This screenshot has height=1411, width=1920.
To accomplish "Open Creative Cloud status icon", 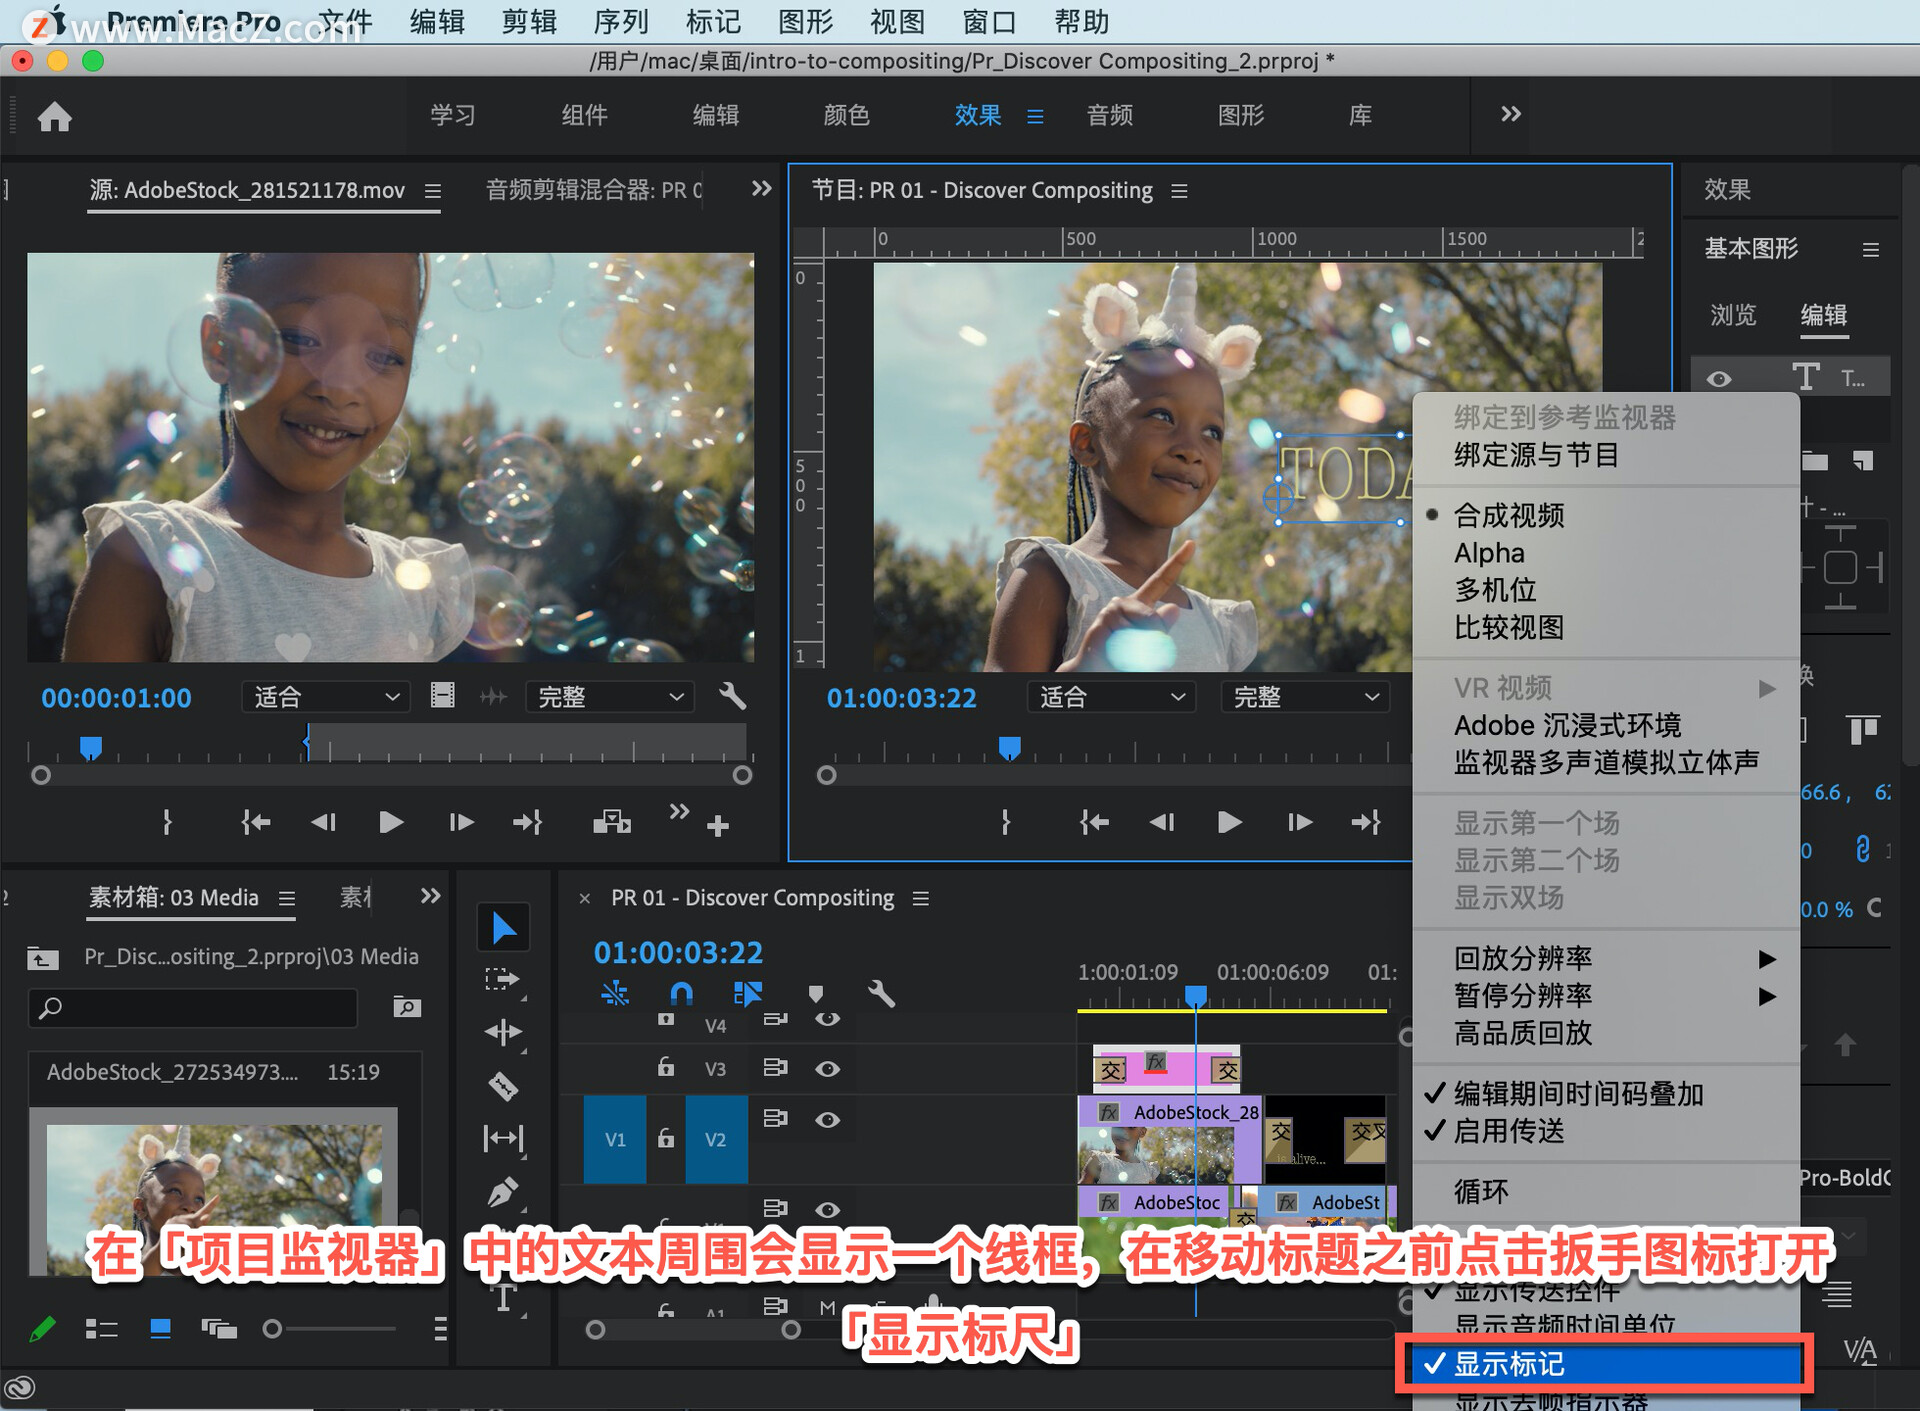I will [20, 1388].
